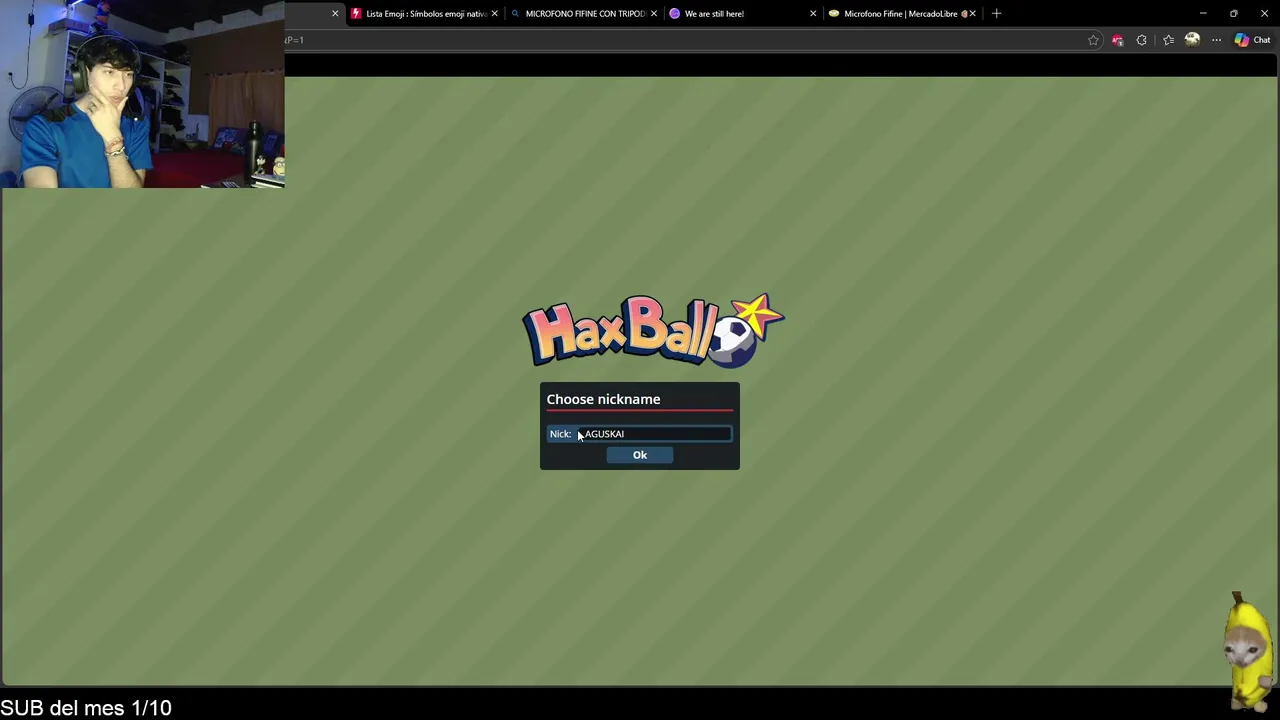1280x720 pixels.
Task: Bookmark this page with the star icon
Action: tap(1093, 40)
